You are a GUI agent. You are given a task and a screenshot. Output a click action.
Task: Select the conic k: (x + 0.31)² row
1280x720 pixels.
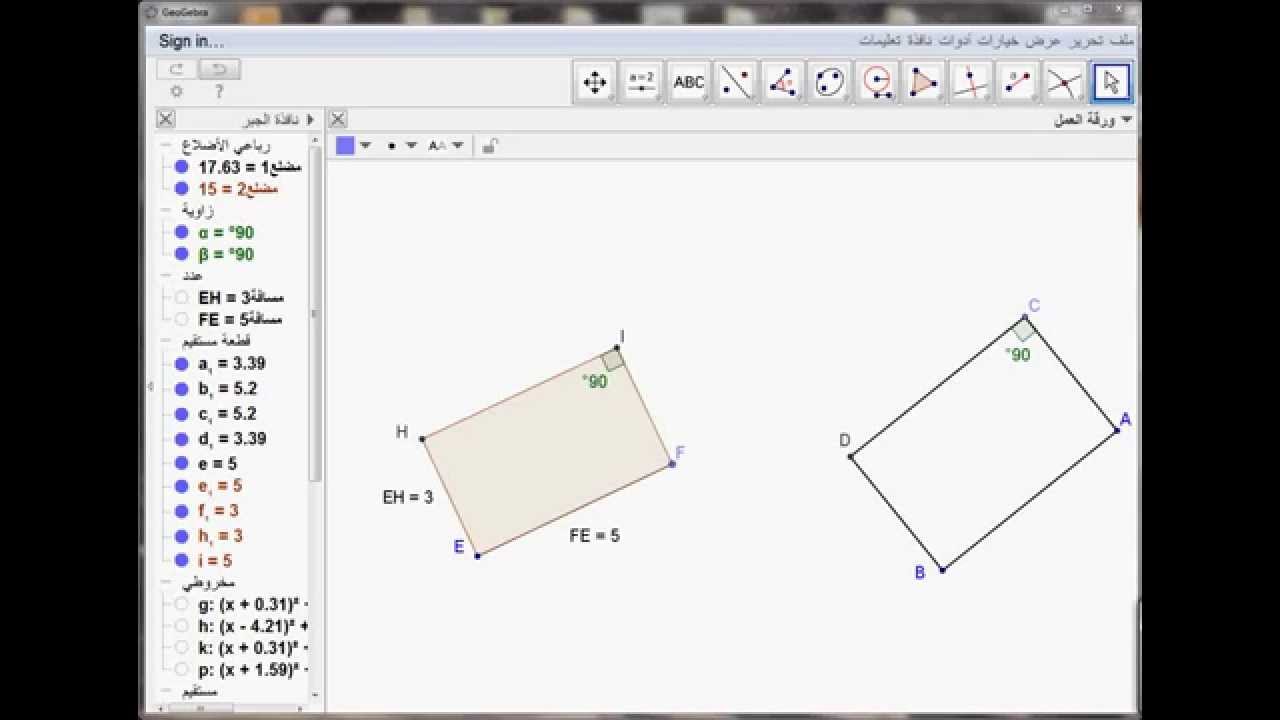pyautogui.click(x=253, y=648)
